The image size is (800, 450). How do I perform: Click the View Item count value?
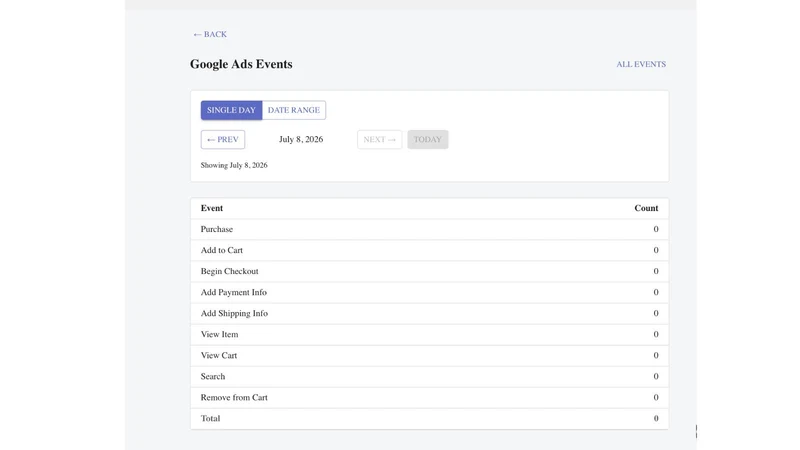656,334
